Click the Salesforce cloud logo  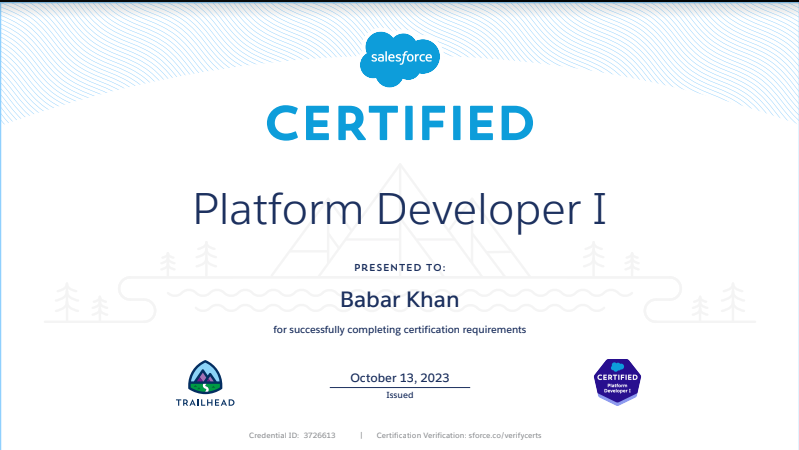point(400,59)
